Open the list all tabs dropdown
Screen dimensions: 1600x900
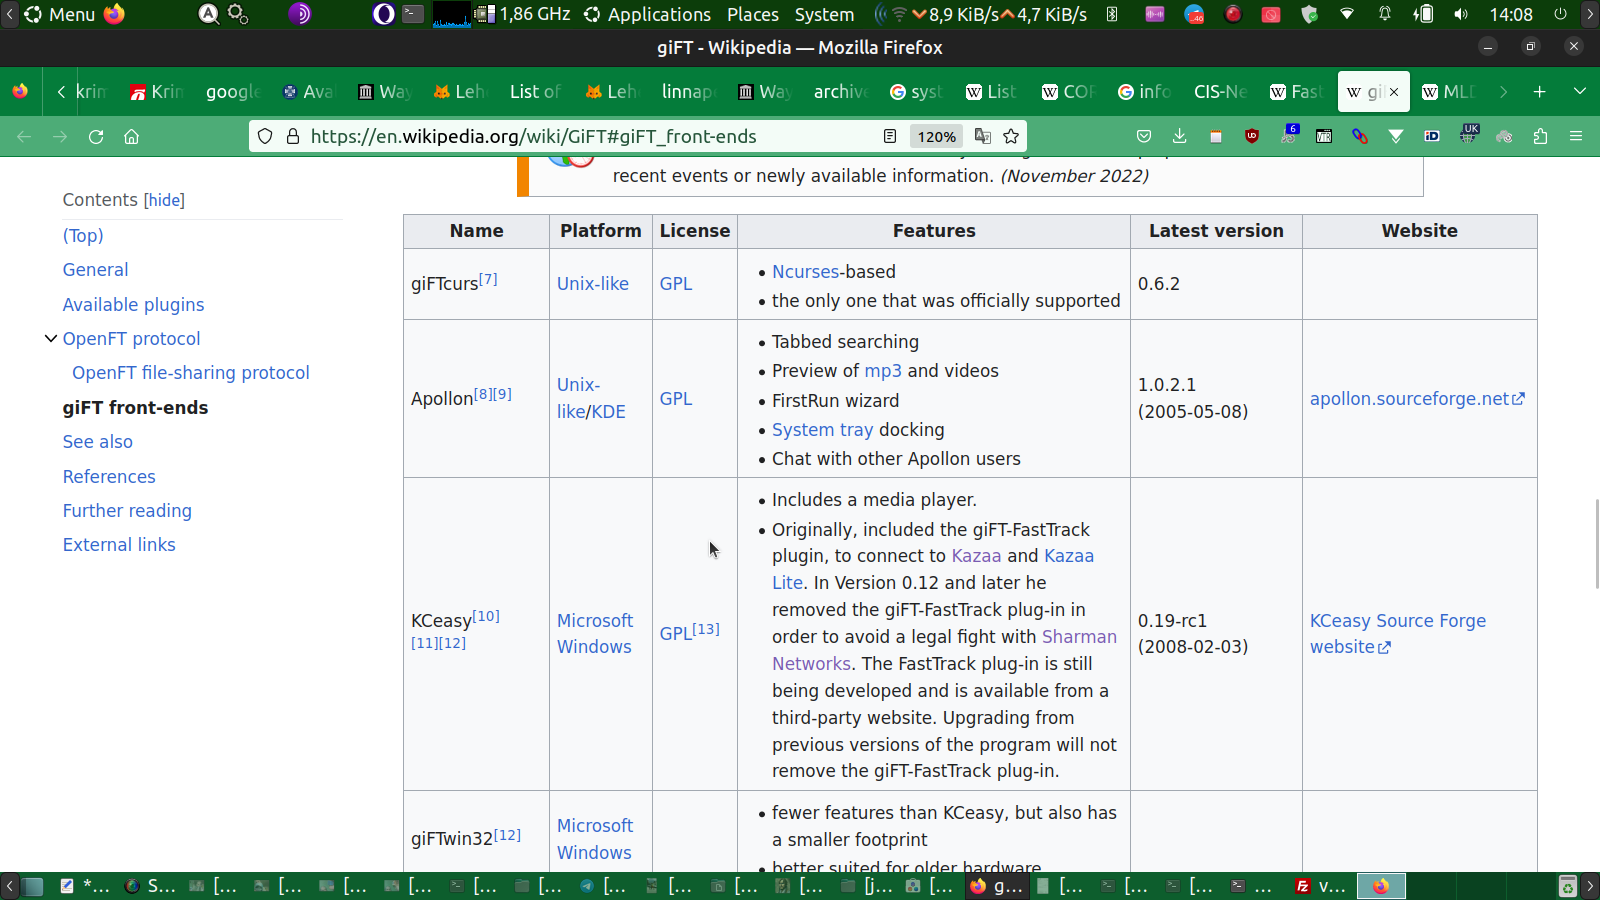click(1580, 92)
